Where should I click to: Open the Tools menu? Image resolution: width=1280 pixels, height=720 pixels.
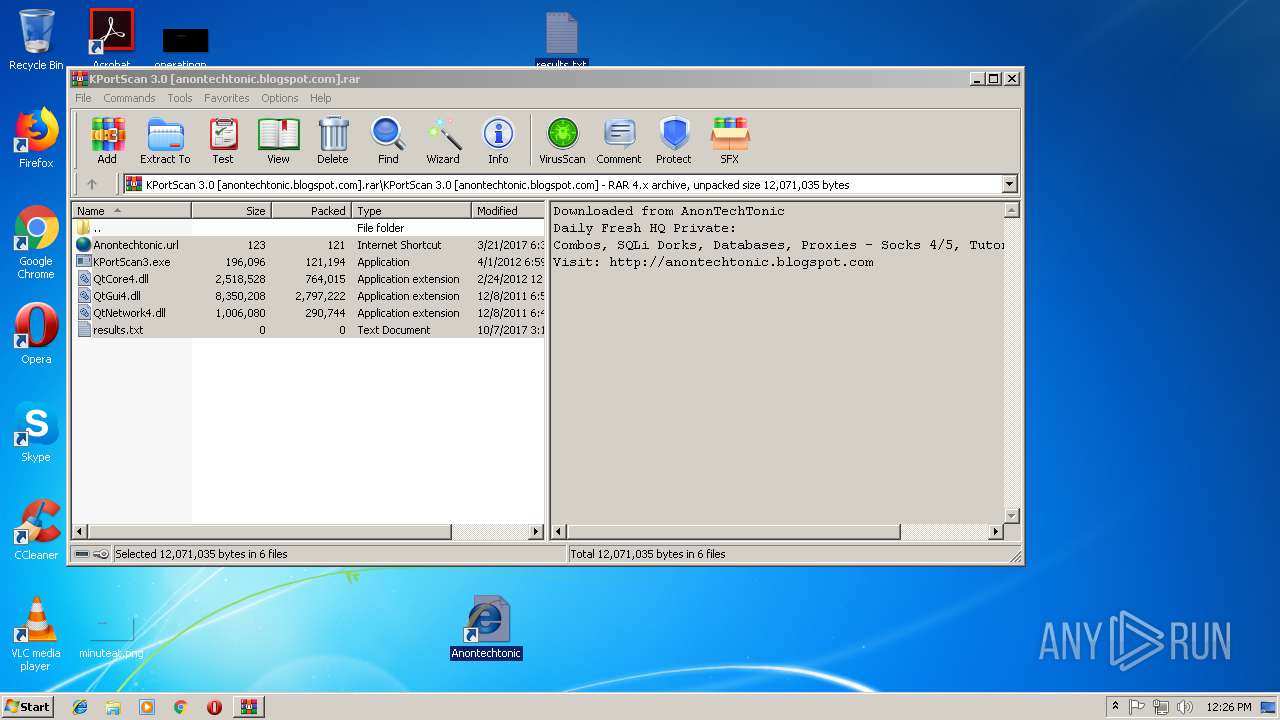click(x=180, y=98)
